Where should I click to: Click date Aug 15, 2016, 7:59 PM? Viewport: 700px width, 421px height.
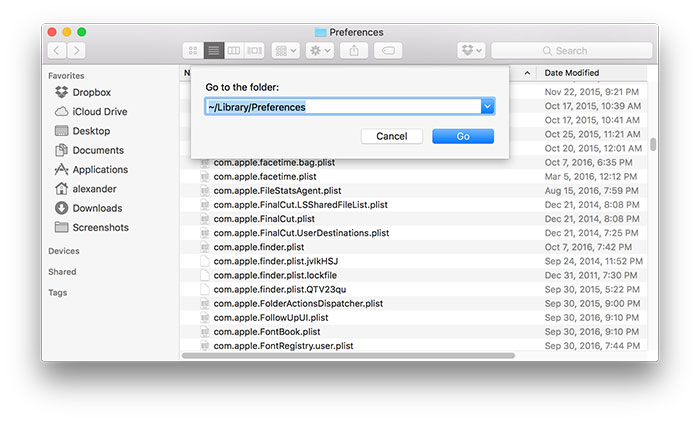[x=591, y=191]
